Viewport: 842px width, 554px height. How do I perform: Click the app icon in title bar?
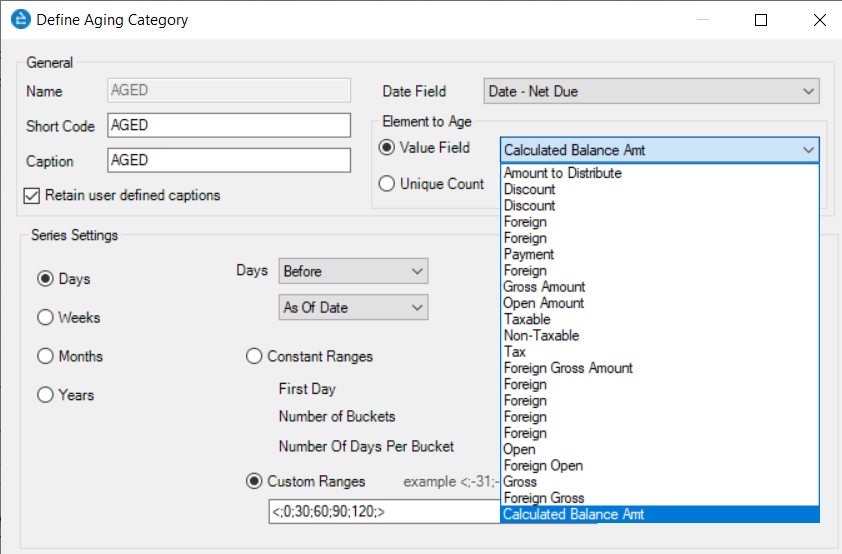coord(19,20)
